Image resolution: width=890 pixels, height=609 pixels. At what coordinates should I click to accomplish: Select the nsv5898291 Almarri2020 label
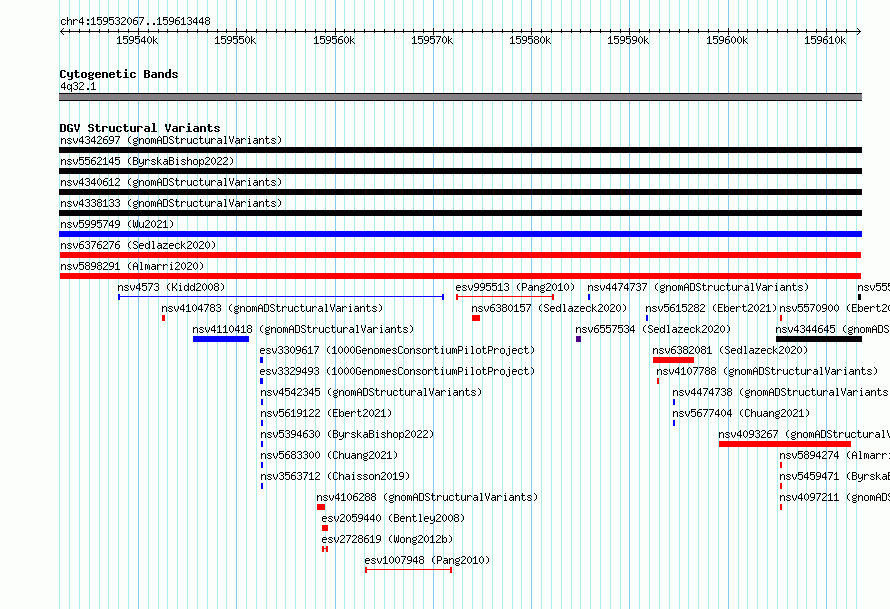coord(132,266)
